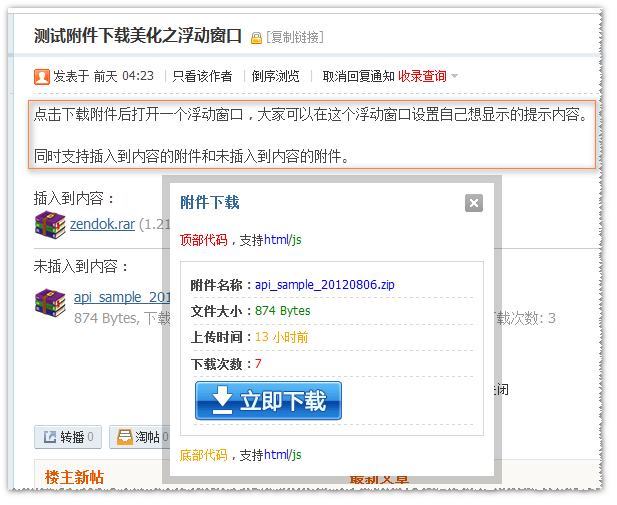This screenshot has height=505, width=617.
Task: Open the zendok.rar attachment link
Action: 102,224
